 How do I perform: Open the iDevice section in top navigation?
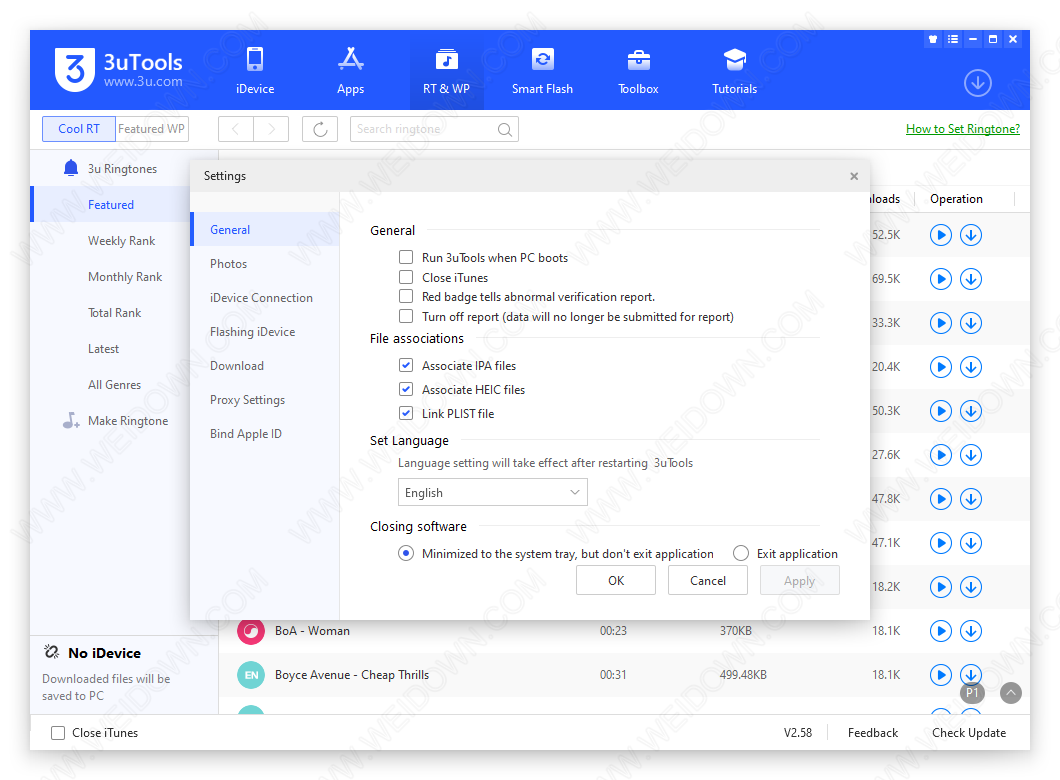(x=255, y=71)
